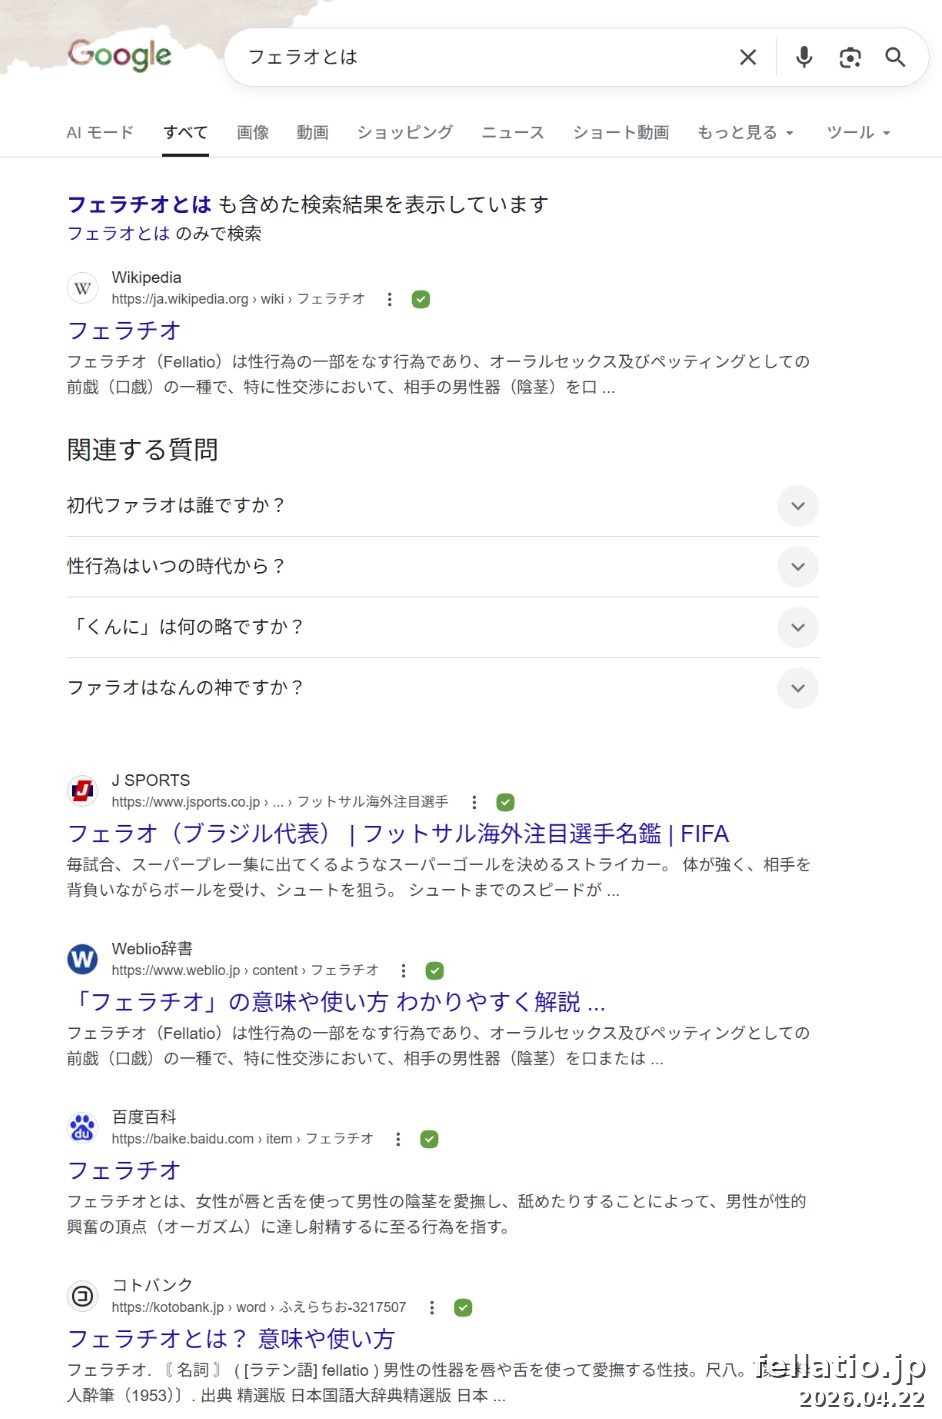Clear the search query with the X icon
The width and height of the screenshot is (942, 1419).
(747, 57)
